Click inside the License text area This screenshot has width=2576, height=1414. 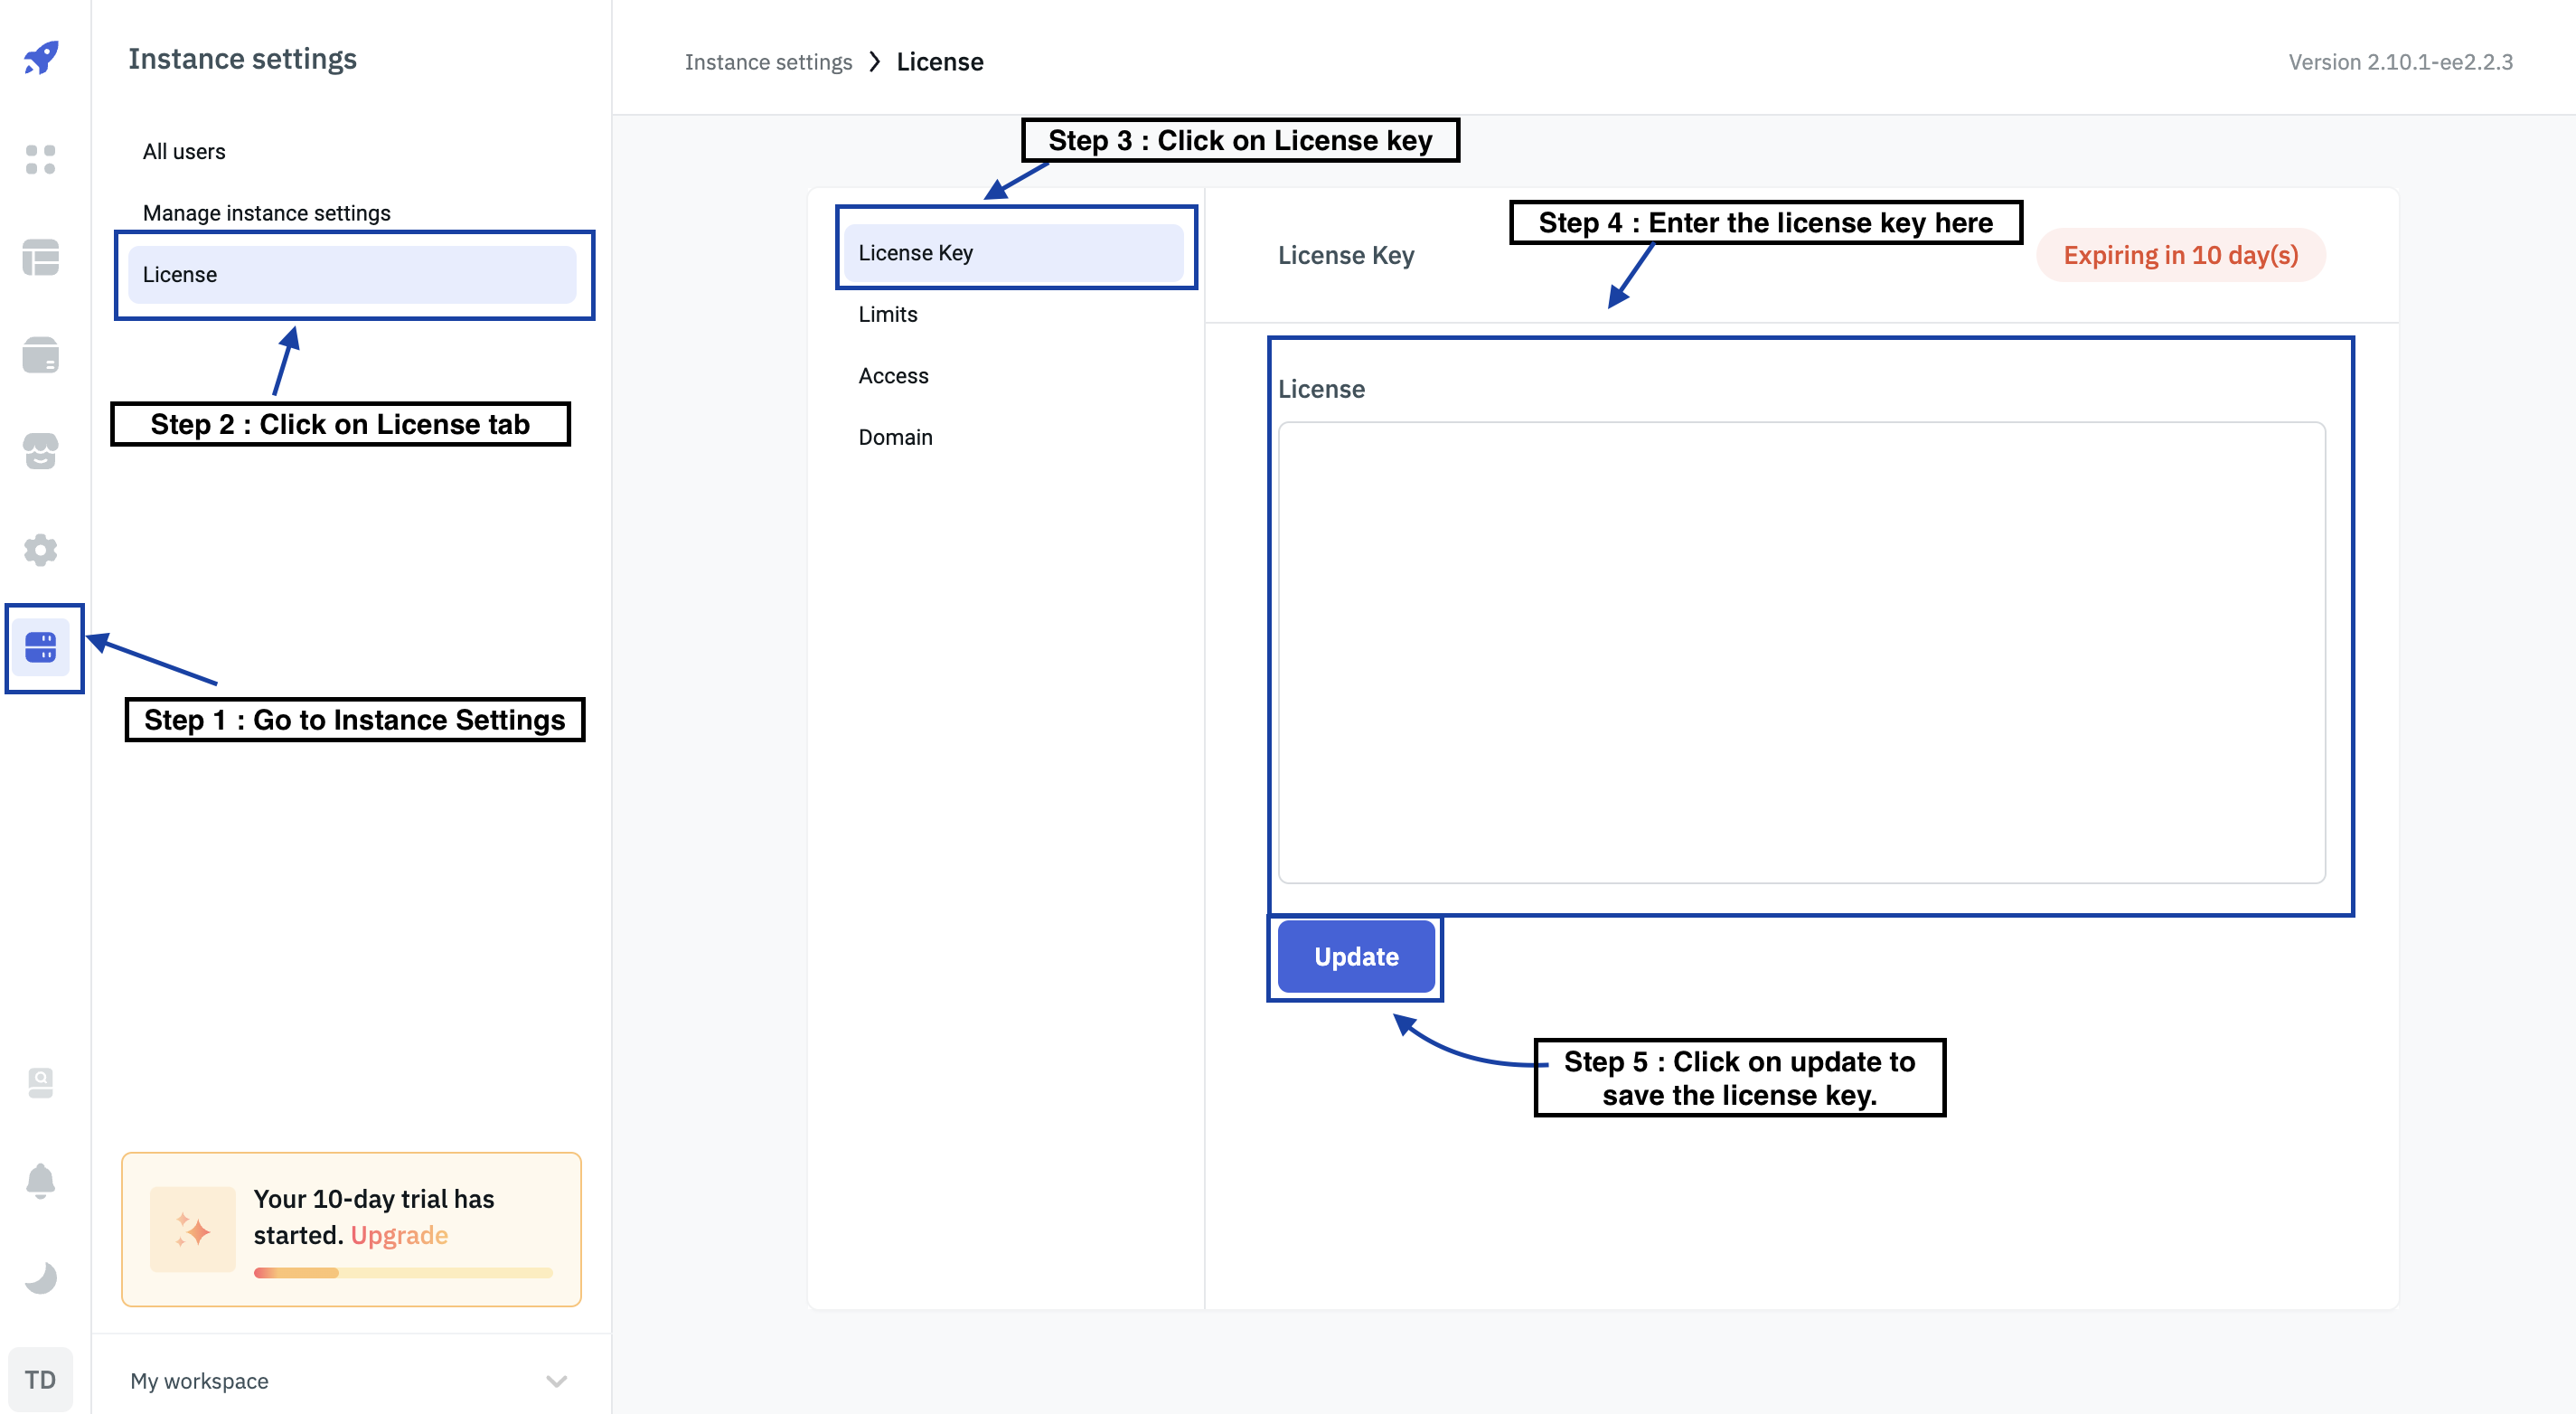tap(1800, 652)
